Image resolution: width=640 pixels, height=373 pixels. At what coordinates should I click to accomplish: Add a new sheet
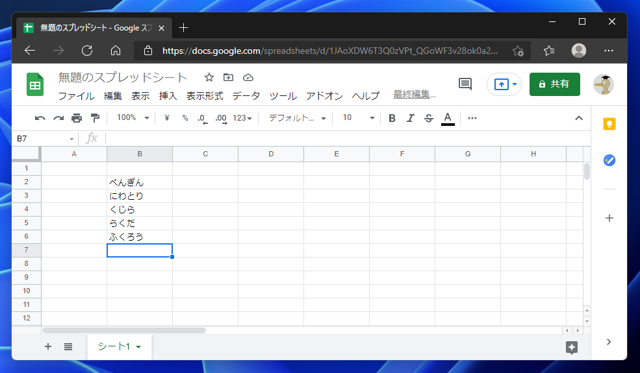(x=48, y=346)
